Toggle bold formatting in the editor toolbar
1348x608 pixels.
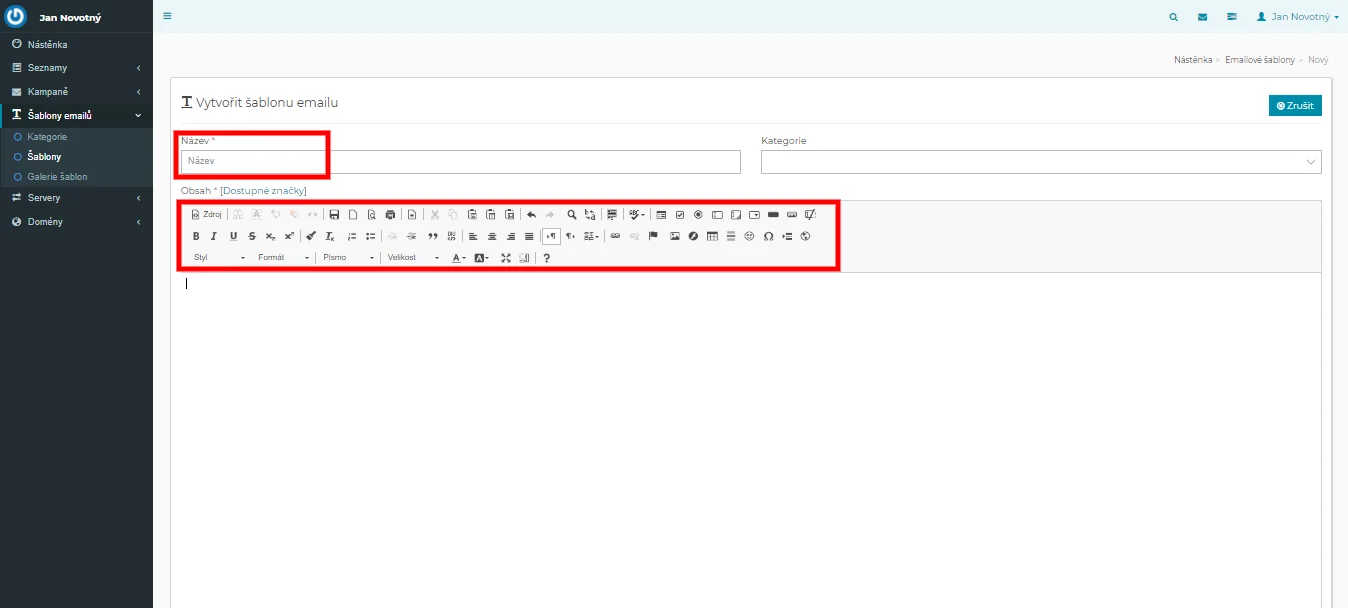(x=196, y=236)
